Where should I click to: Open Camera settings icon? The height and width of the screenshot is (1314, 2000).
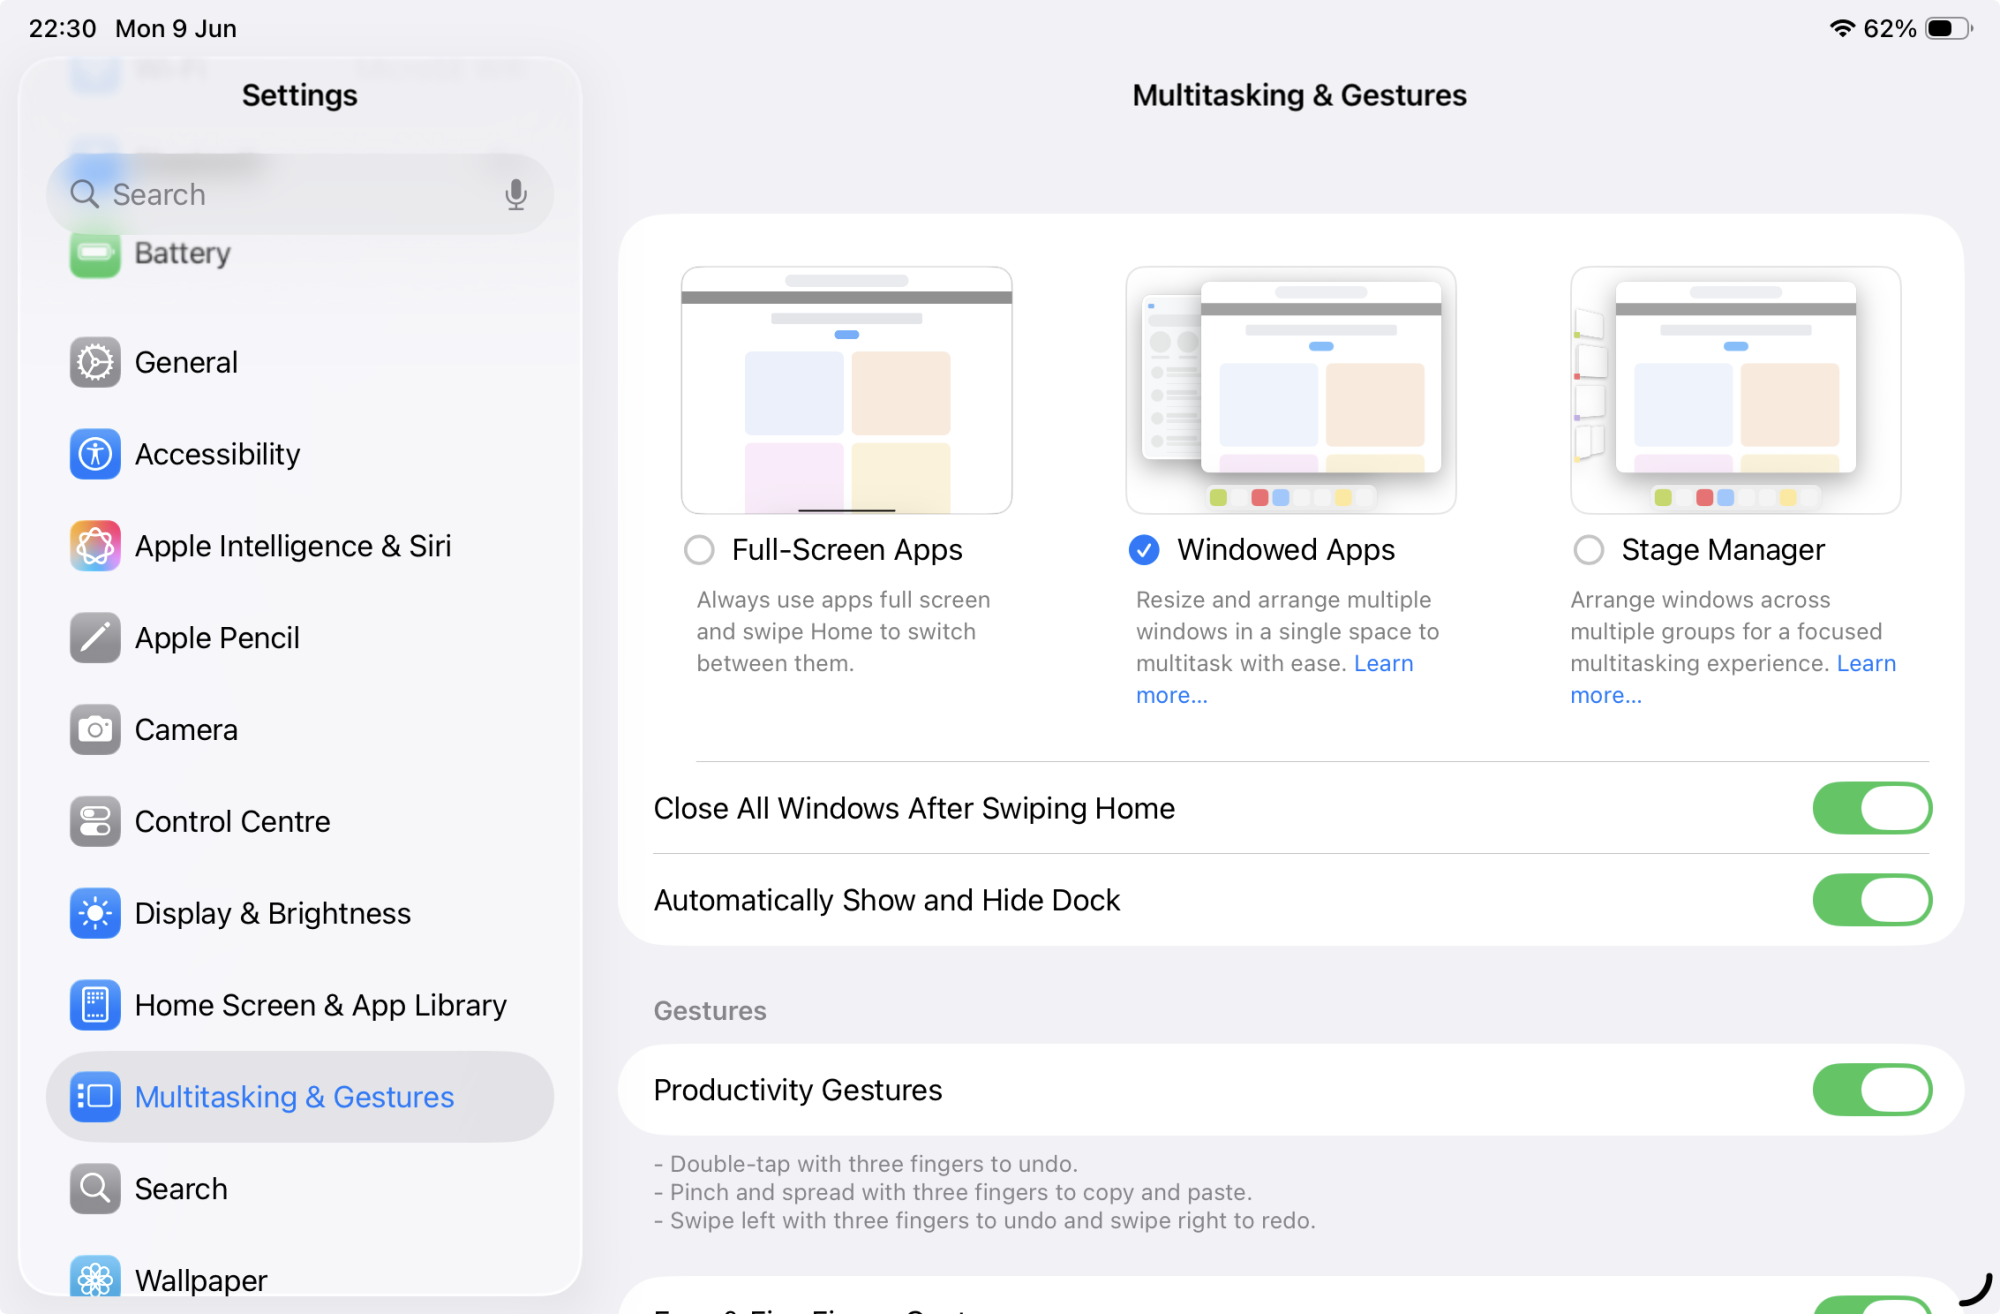95,730
